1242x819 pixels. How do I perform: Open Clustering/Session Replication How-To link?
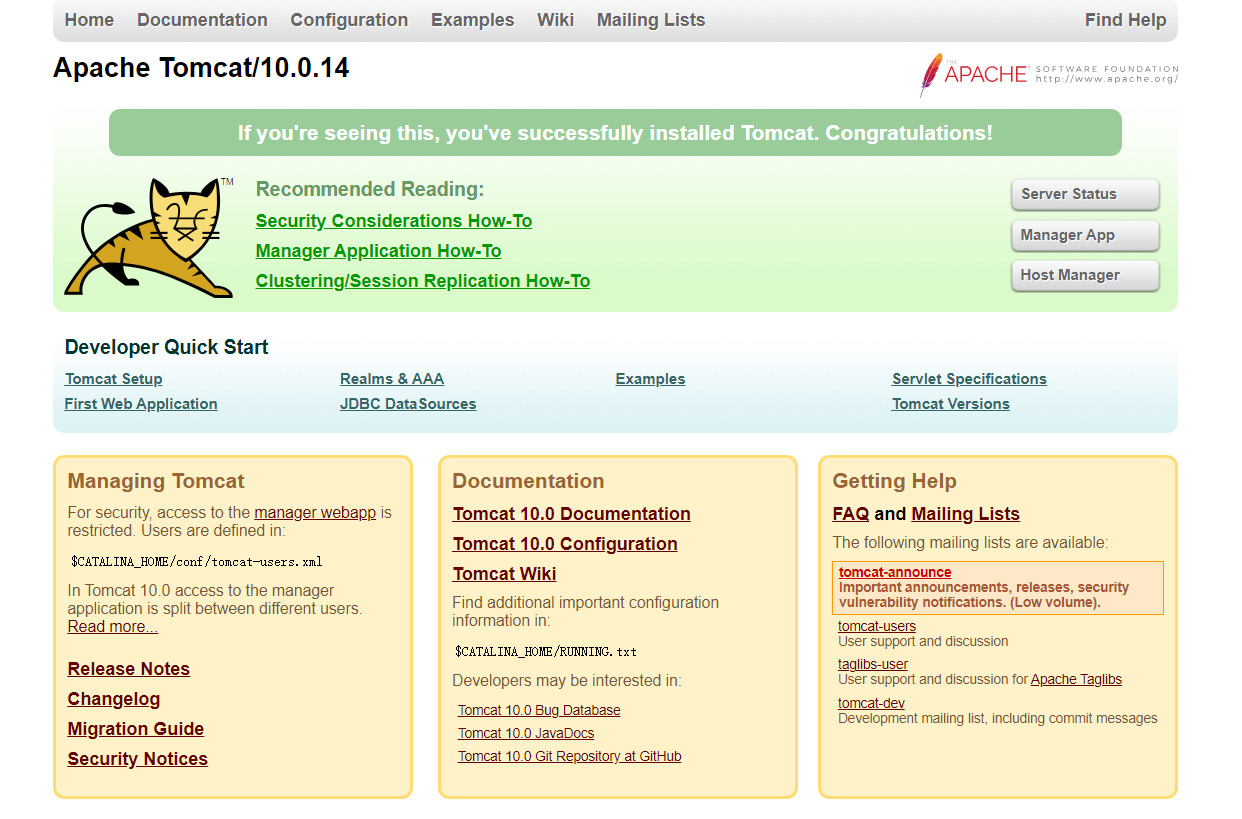(423, 281)
